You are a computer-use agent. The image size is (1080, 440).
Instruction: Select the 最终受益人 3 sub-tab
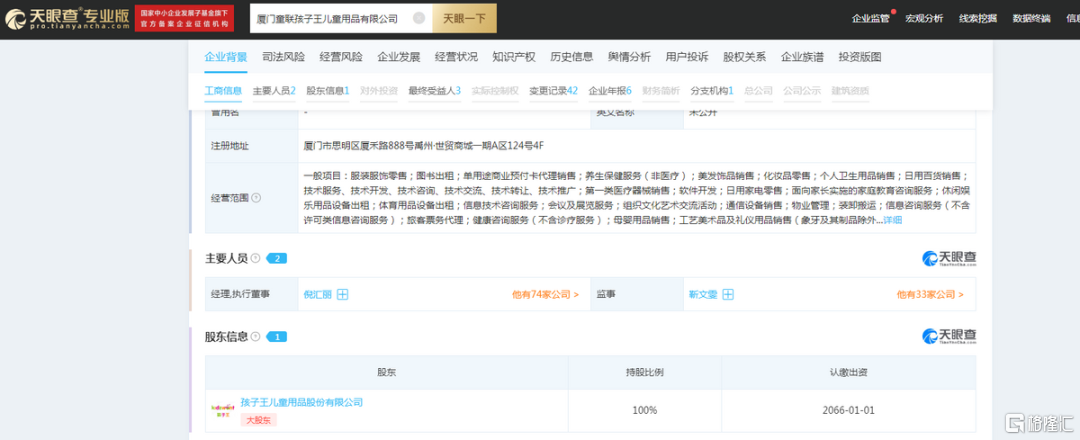(x=435, y=91)
